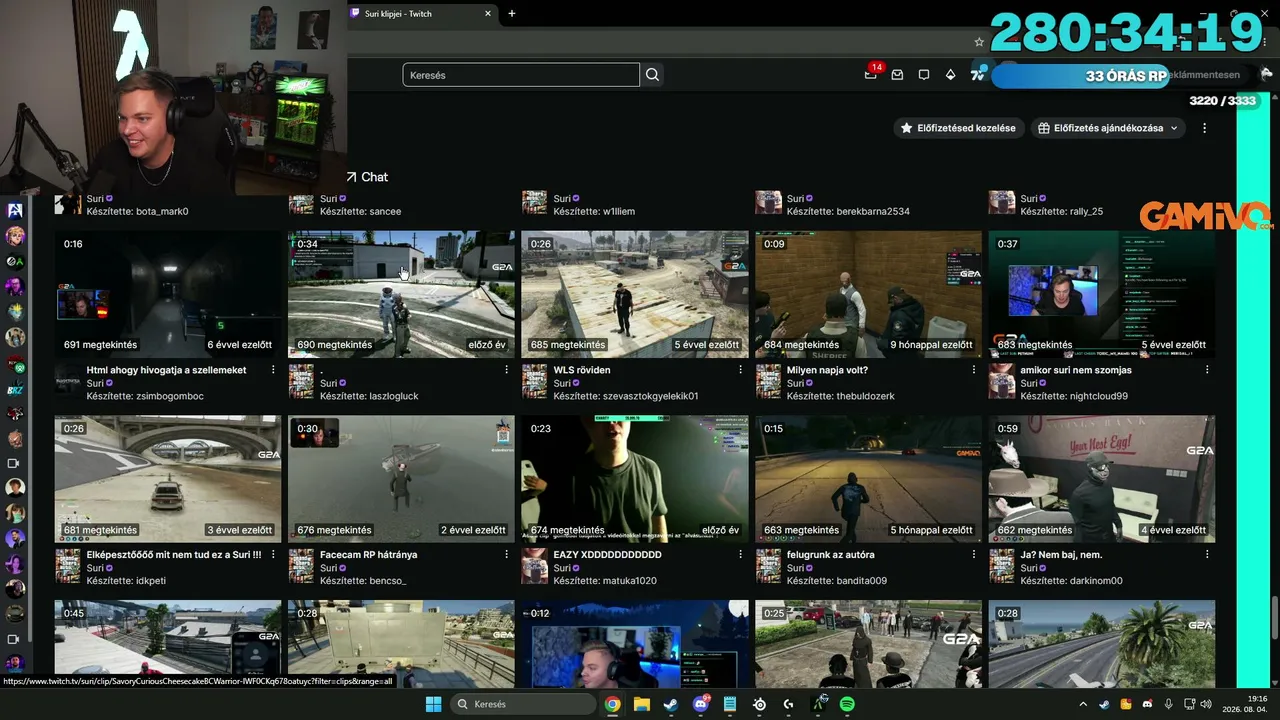Play the 0:34 clip with 690 views
This screenshot has width=1280, height=720.
pyautogui.click(x=401, y=294)
